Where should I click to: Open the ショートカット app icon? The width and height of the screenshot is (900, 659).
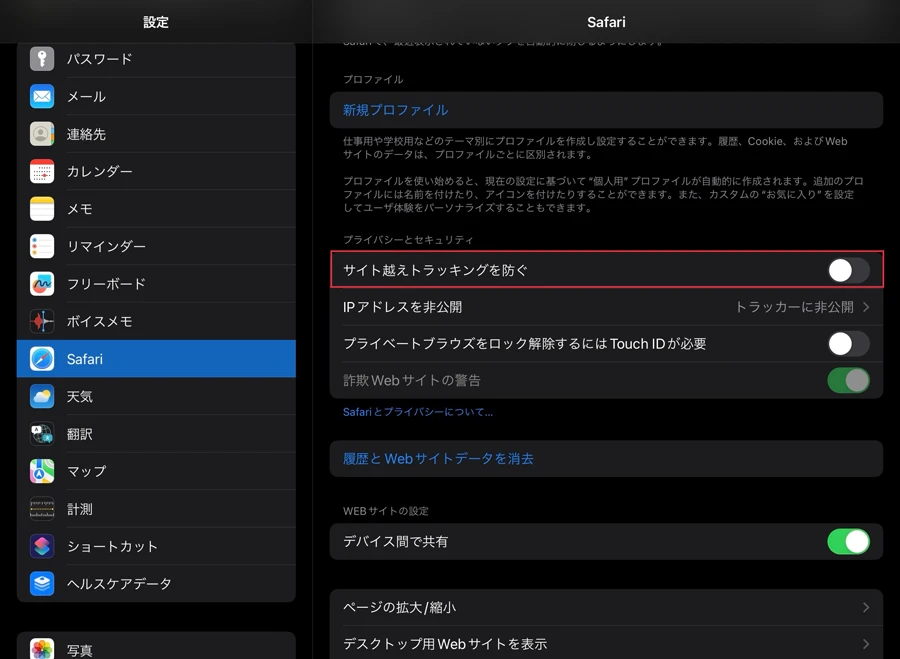42,546
